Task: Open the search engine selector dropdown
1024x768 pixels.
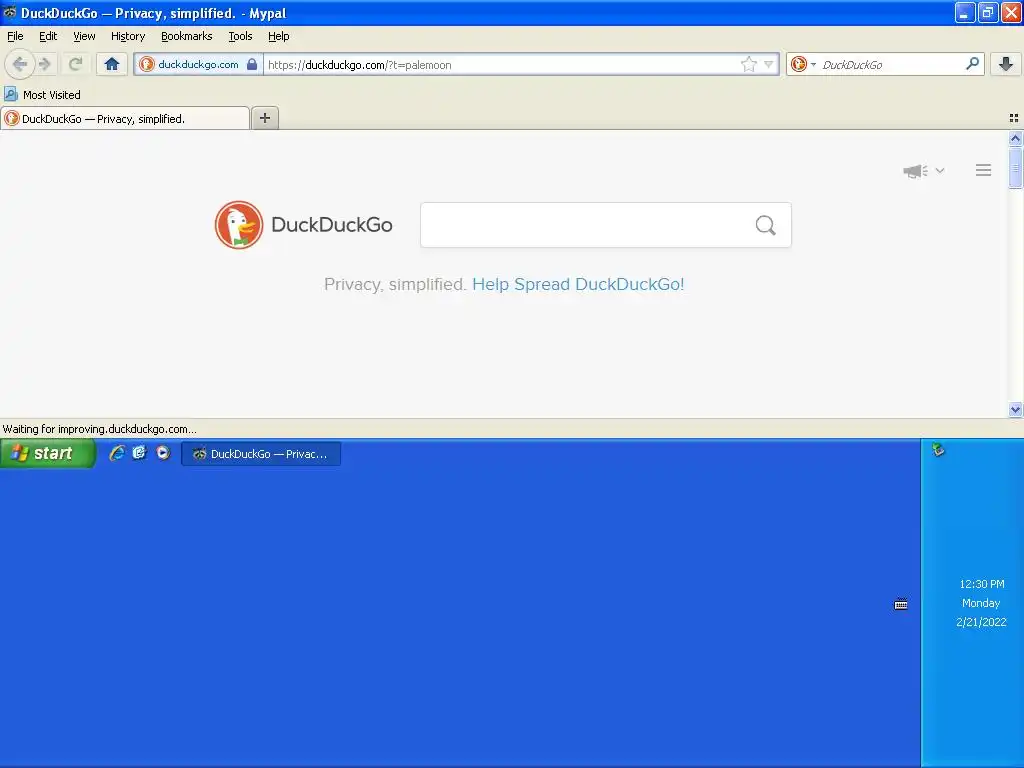Action: 803,64
